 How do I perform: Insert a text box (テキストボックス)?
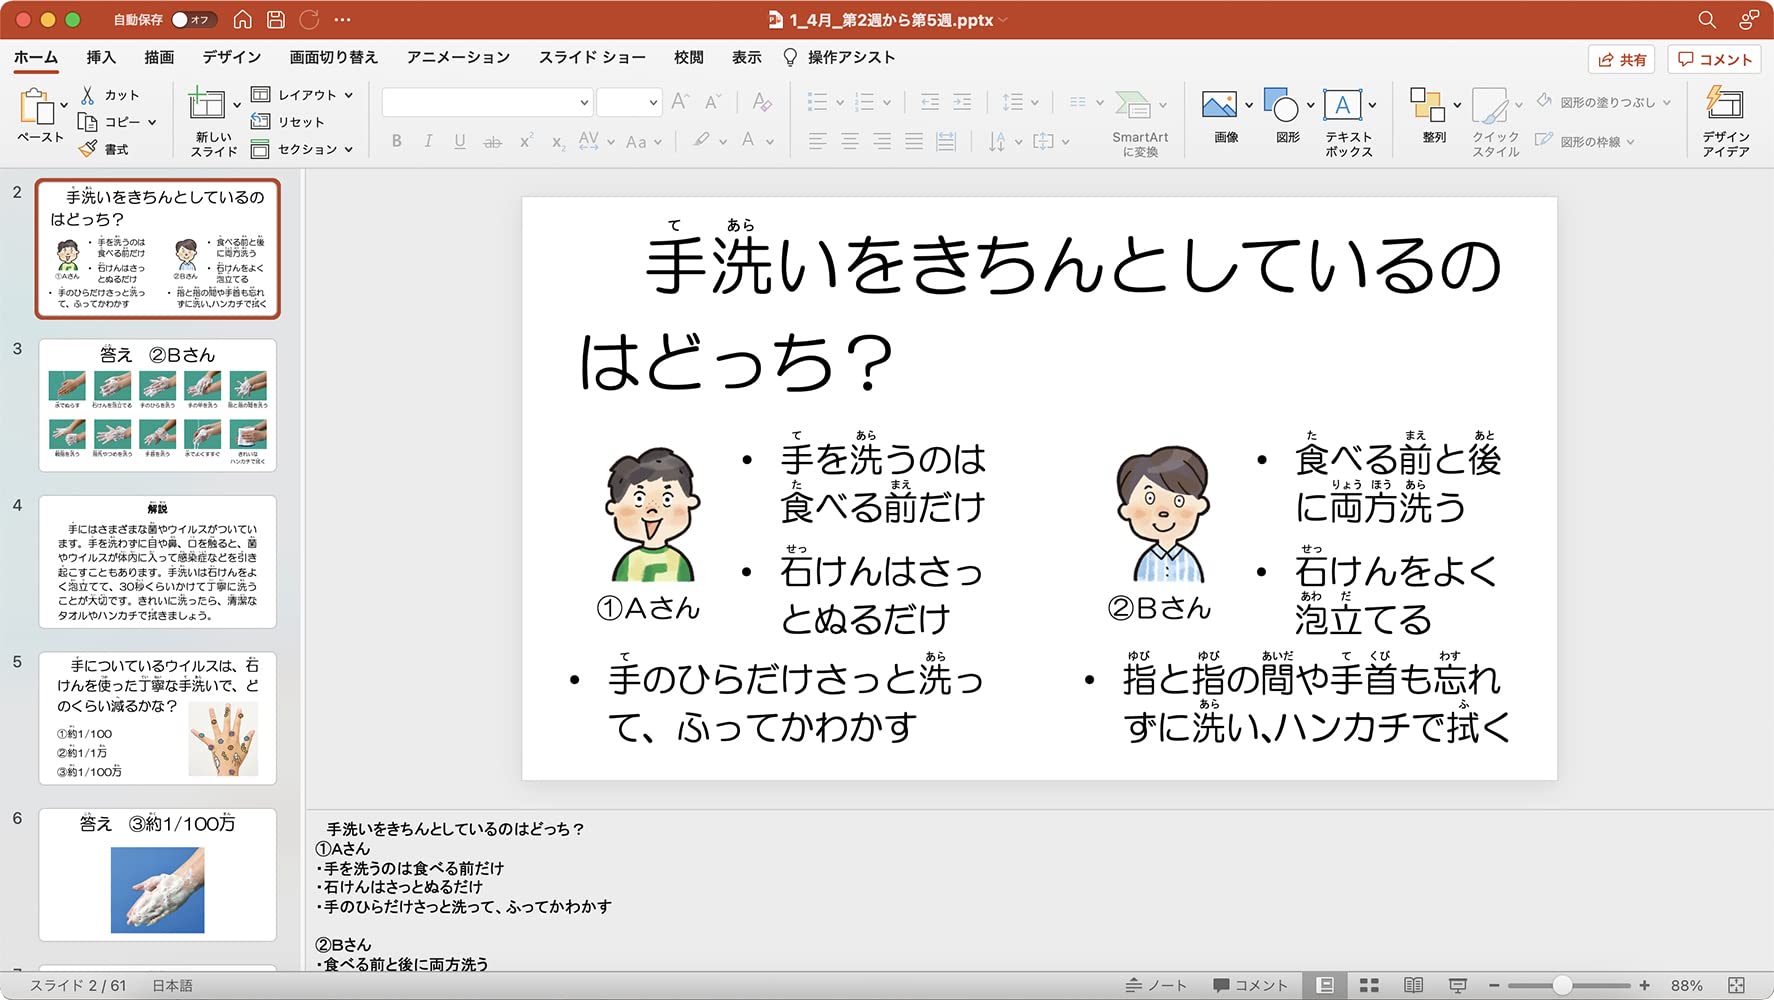coord(1342,105)
